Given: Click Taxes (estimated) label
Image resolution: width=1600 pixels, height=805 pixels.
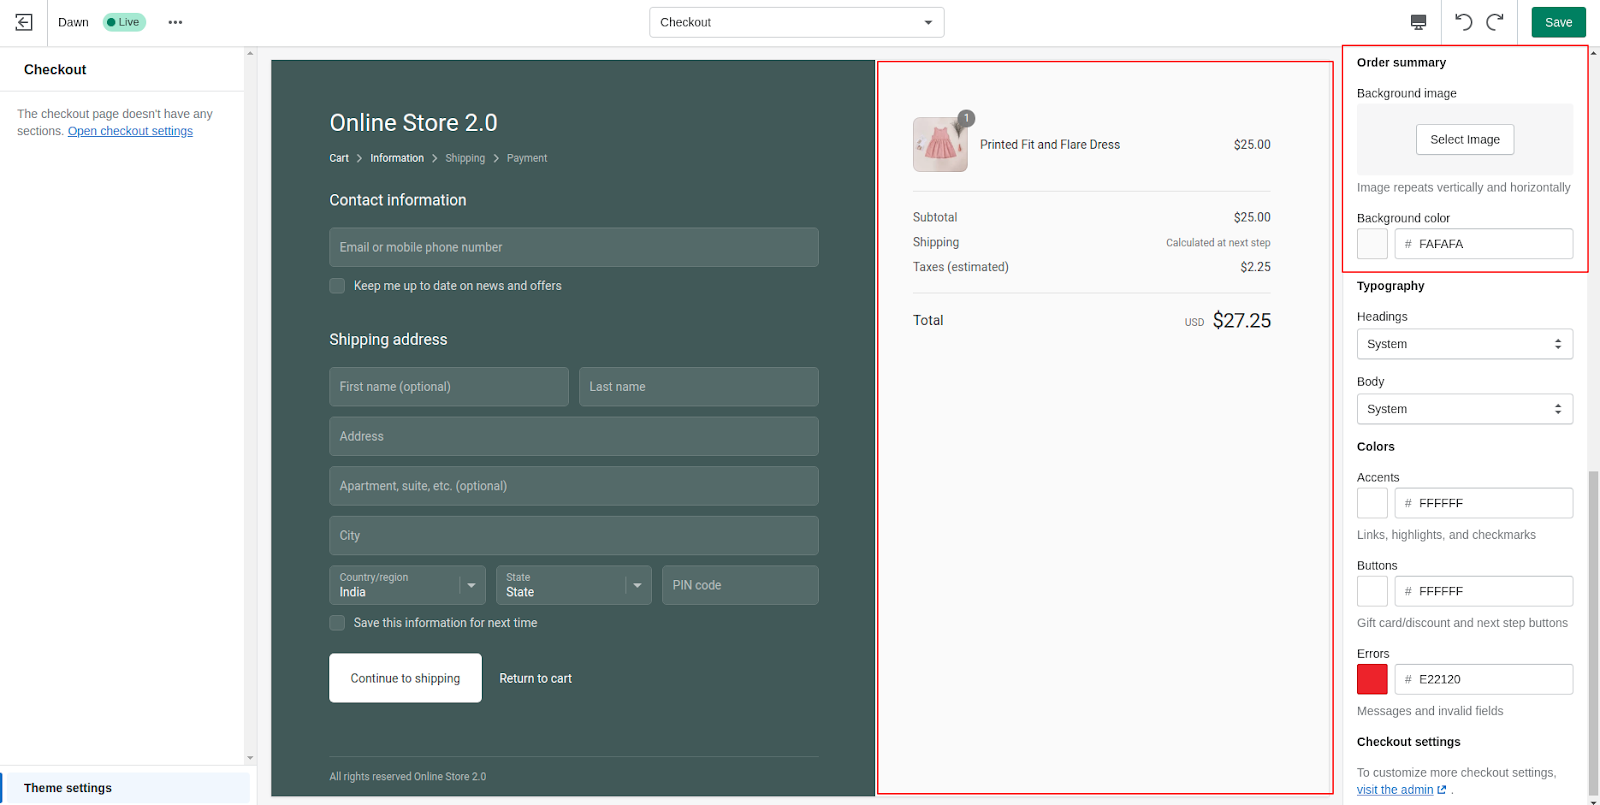Looking at the screenshot, I should (961, 267).
